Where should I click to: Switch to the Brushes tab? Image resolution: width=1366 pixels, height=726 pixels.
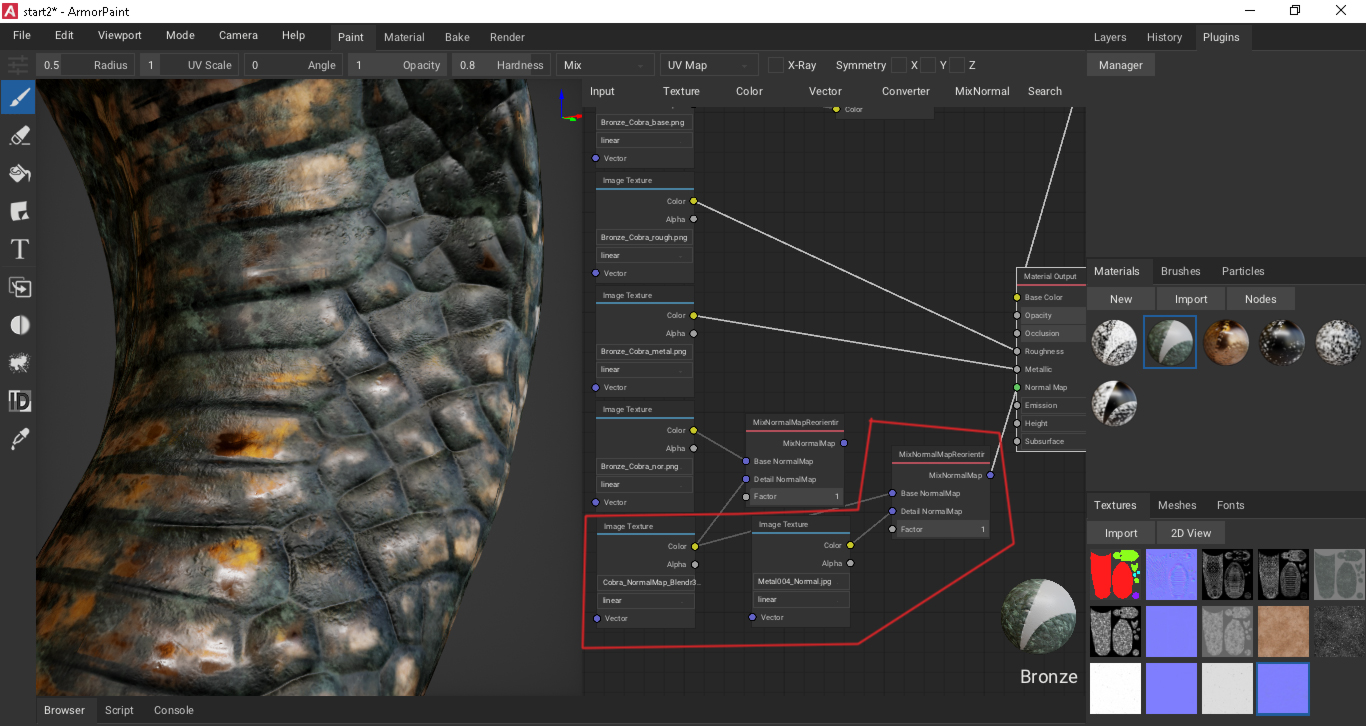[x=1181, y=271]
